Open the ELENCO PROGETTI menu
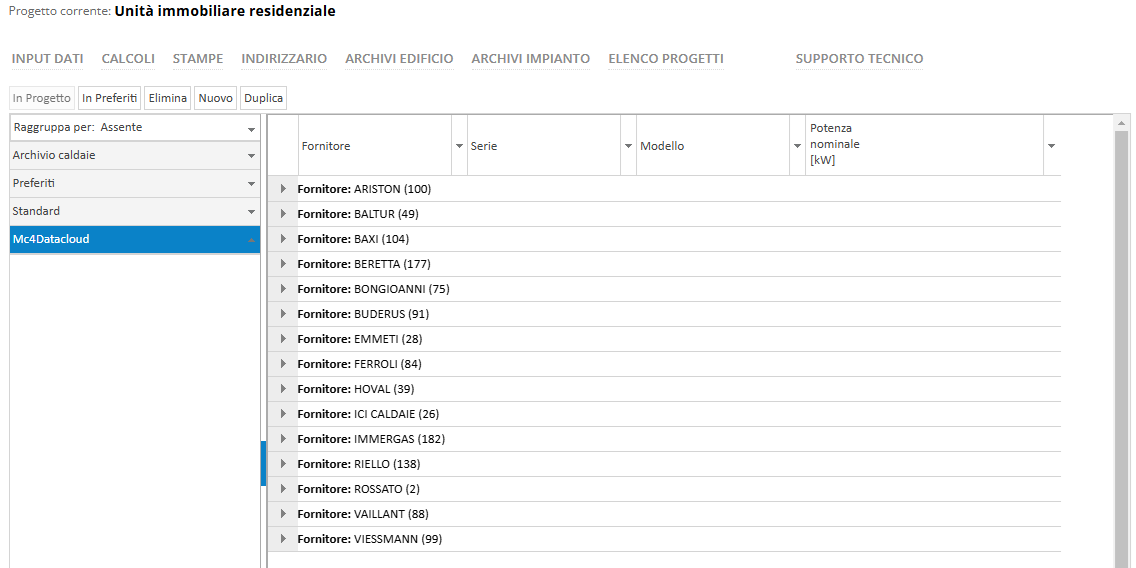The image size is (1136, 568). click(666, 59)
